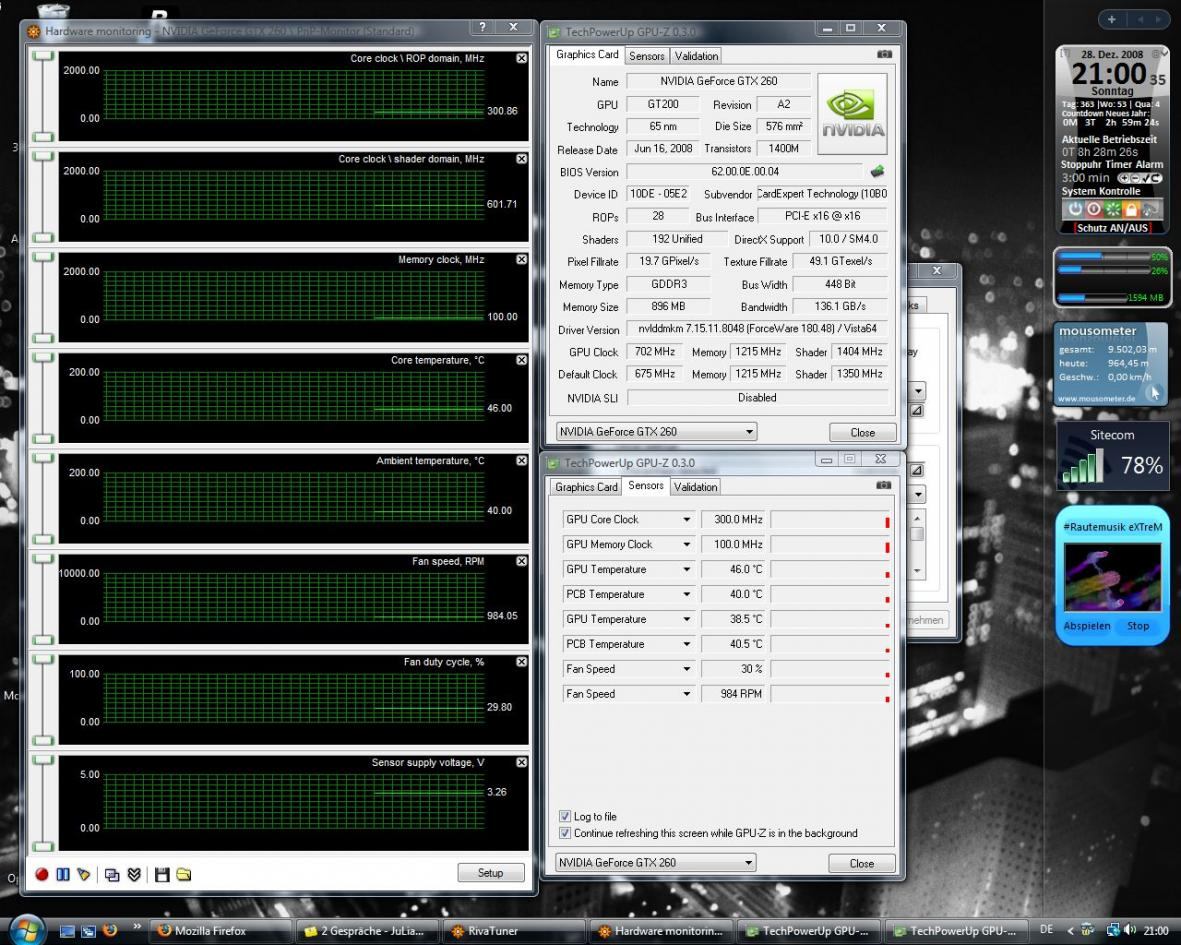The width and height of the screenshot is (1181, 945).
Task: Open GPU selector dropdown in Sensors window
Action: click(x=748, y=862)
